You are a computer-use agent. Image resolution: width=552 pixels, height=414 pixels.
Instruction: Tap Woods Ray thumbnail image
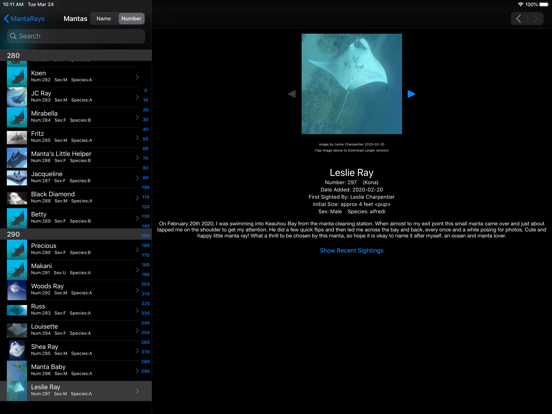coord(17,290)
